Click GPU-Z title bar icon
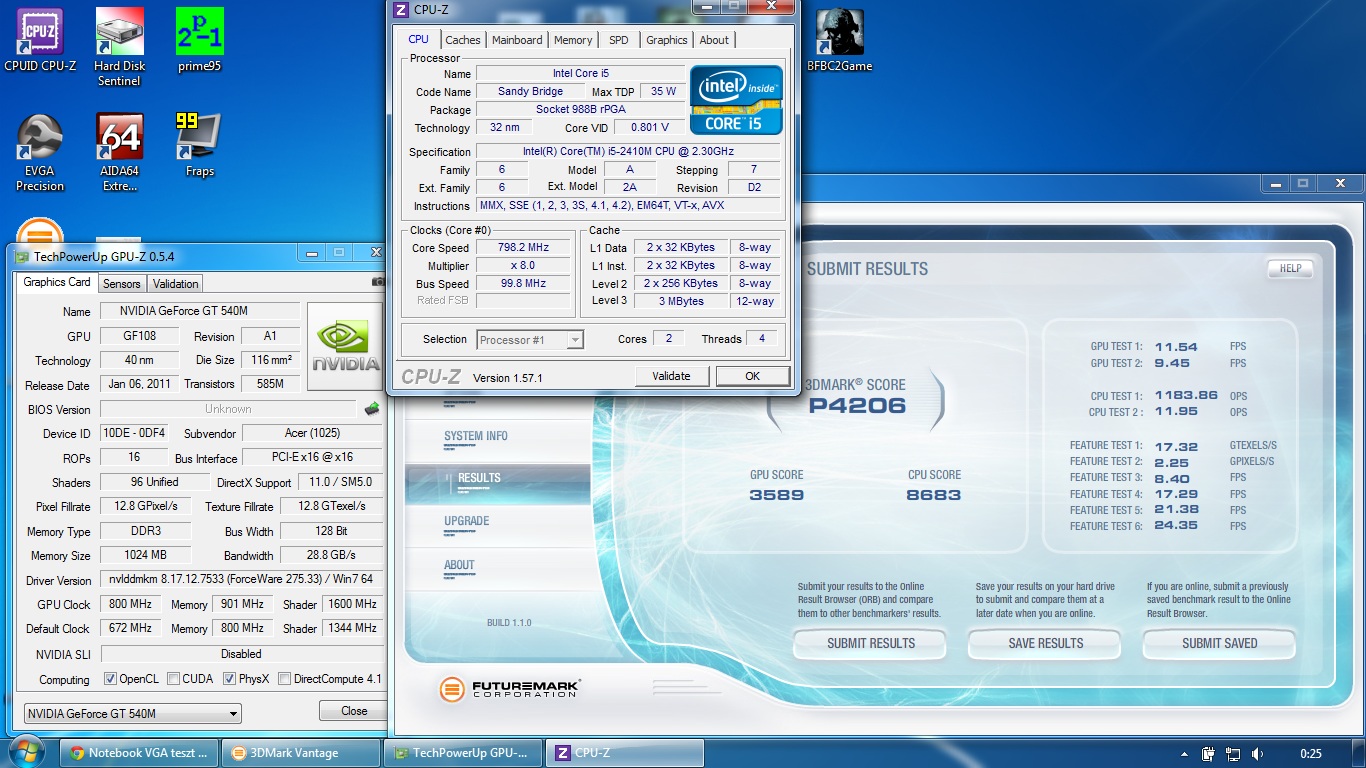Screen dimensions: 1366x768 pyautogui.click(x=21, y=256)
